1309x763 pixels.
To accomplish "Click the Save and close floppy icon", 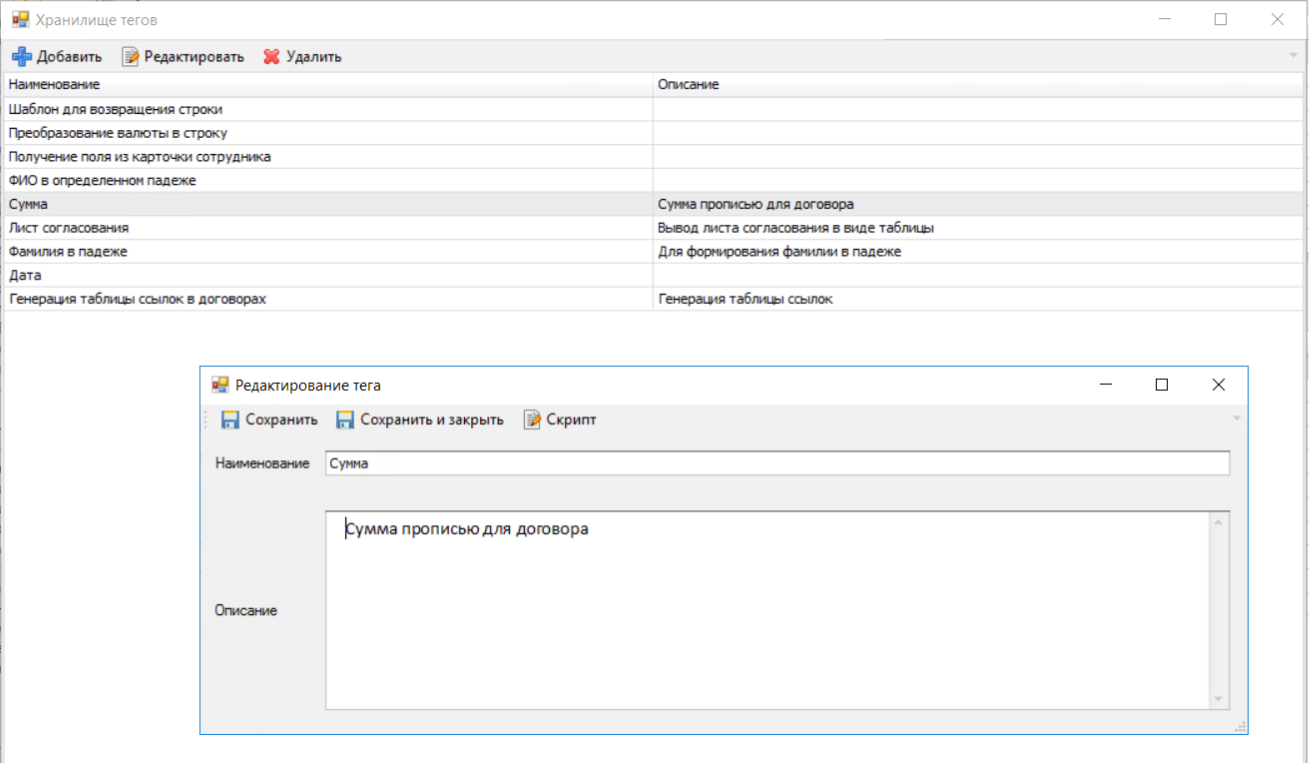I will click(345, 420).
